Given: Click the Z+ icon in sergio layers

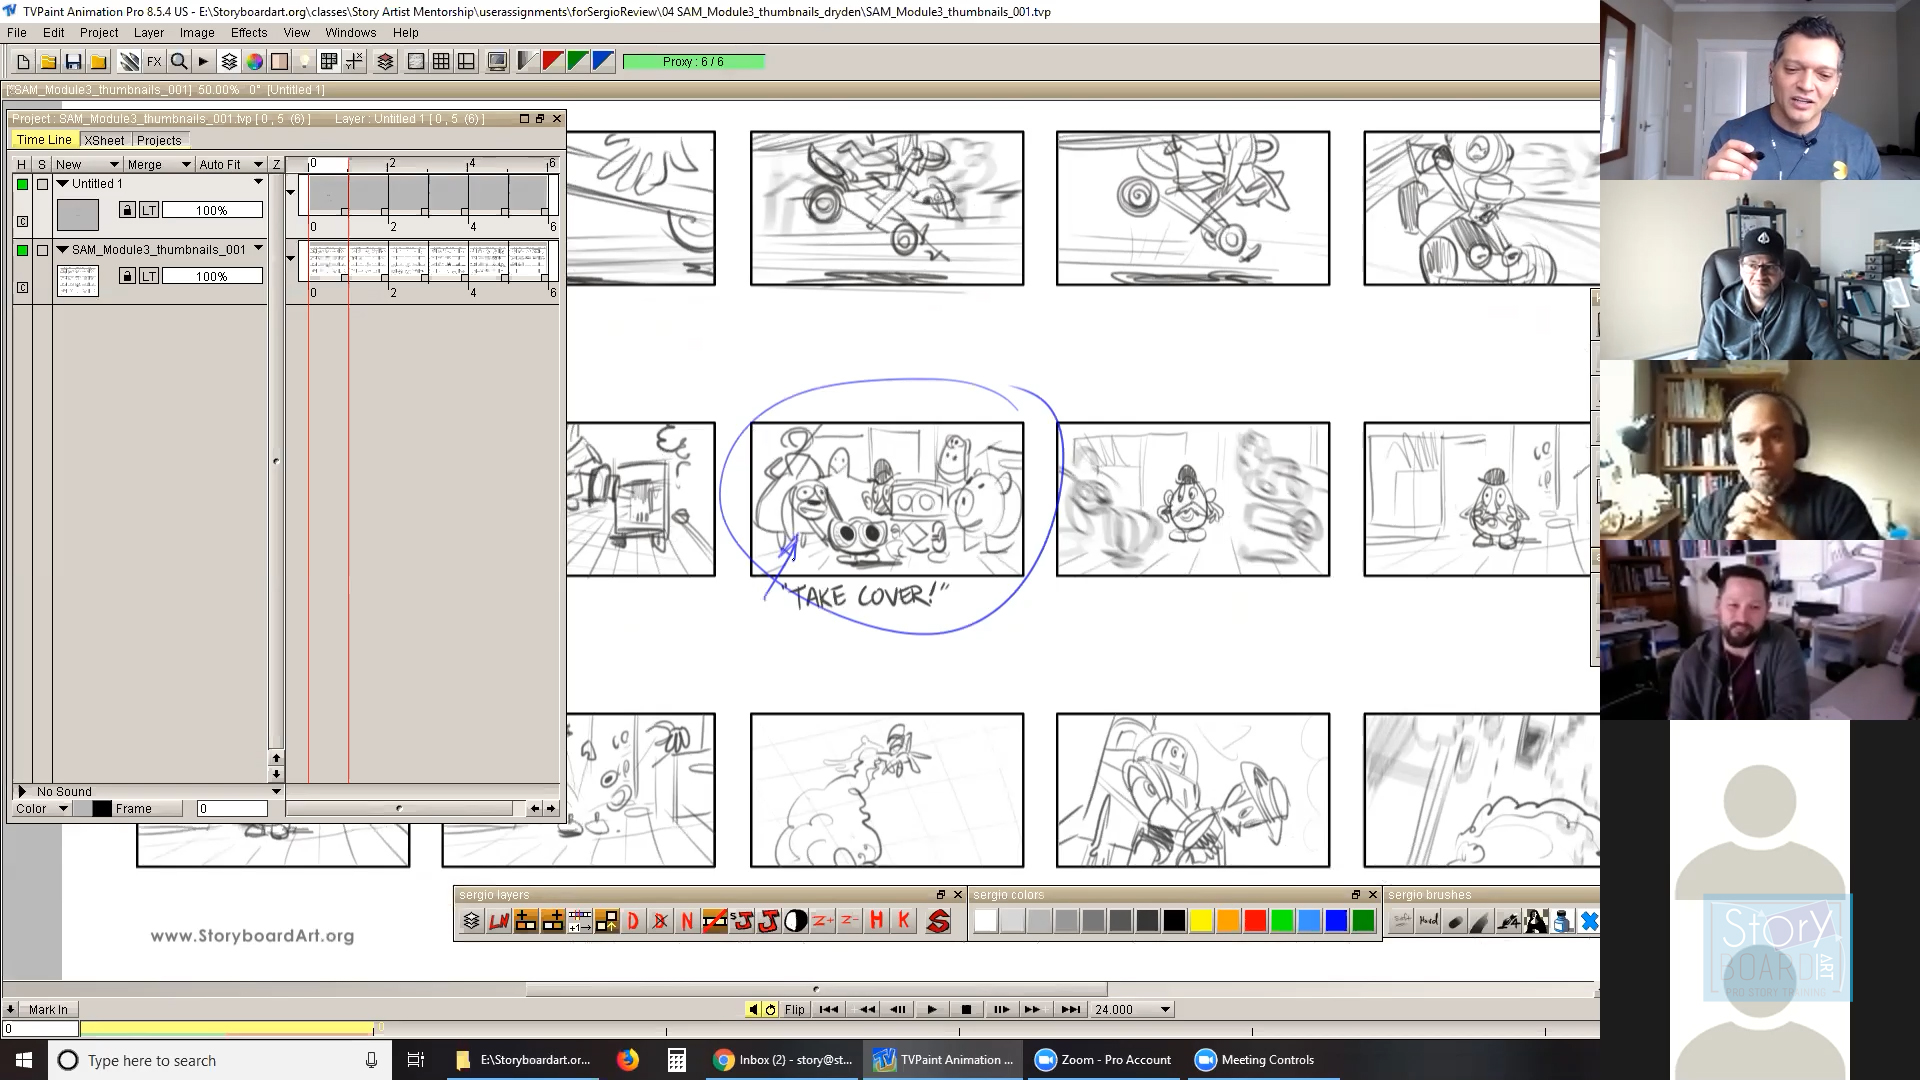Looking at the screenshot, I should coord(823,921).
